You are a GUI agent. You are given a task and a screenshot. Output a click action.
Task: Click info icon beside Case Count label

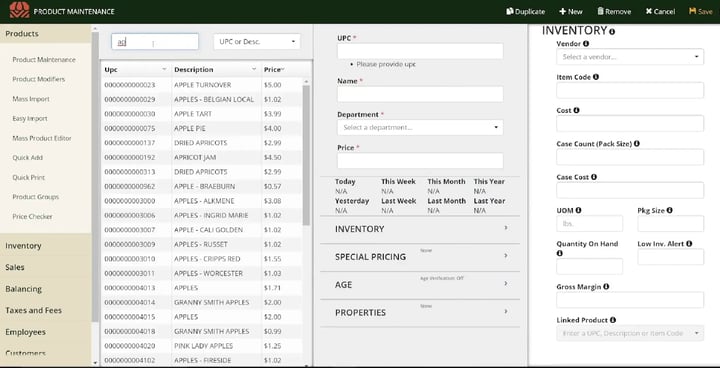(x=636, y=144)
